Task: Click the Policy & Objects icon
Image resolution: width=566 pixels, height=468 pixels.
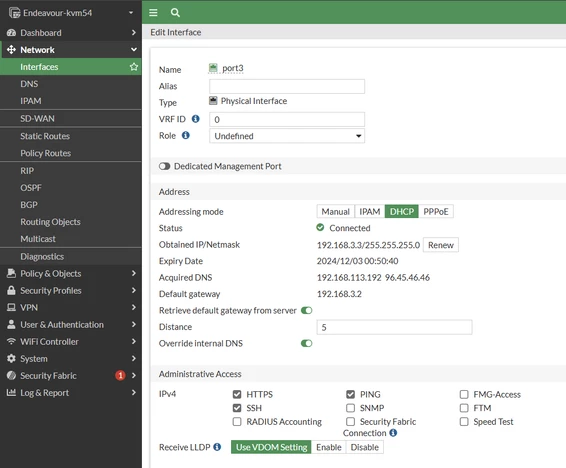Action: pos(11,274)
